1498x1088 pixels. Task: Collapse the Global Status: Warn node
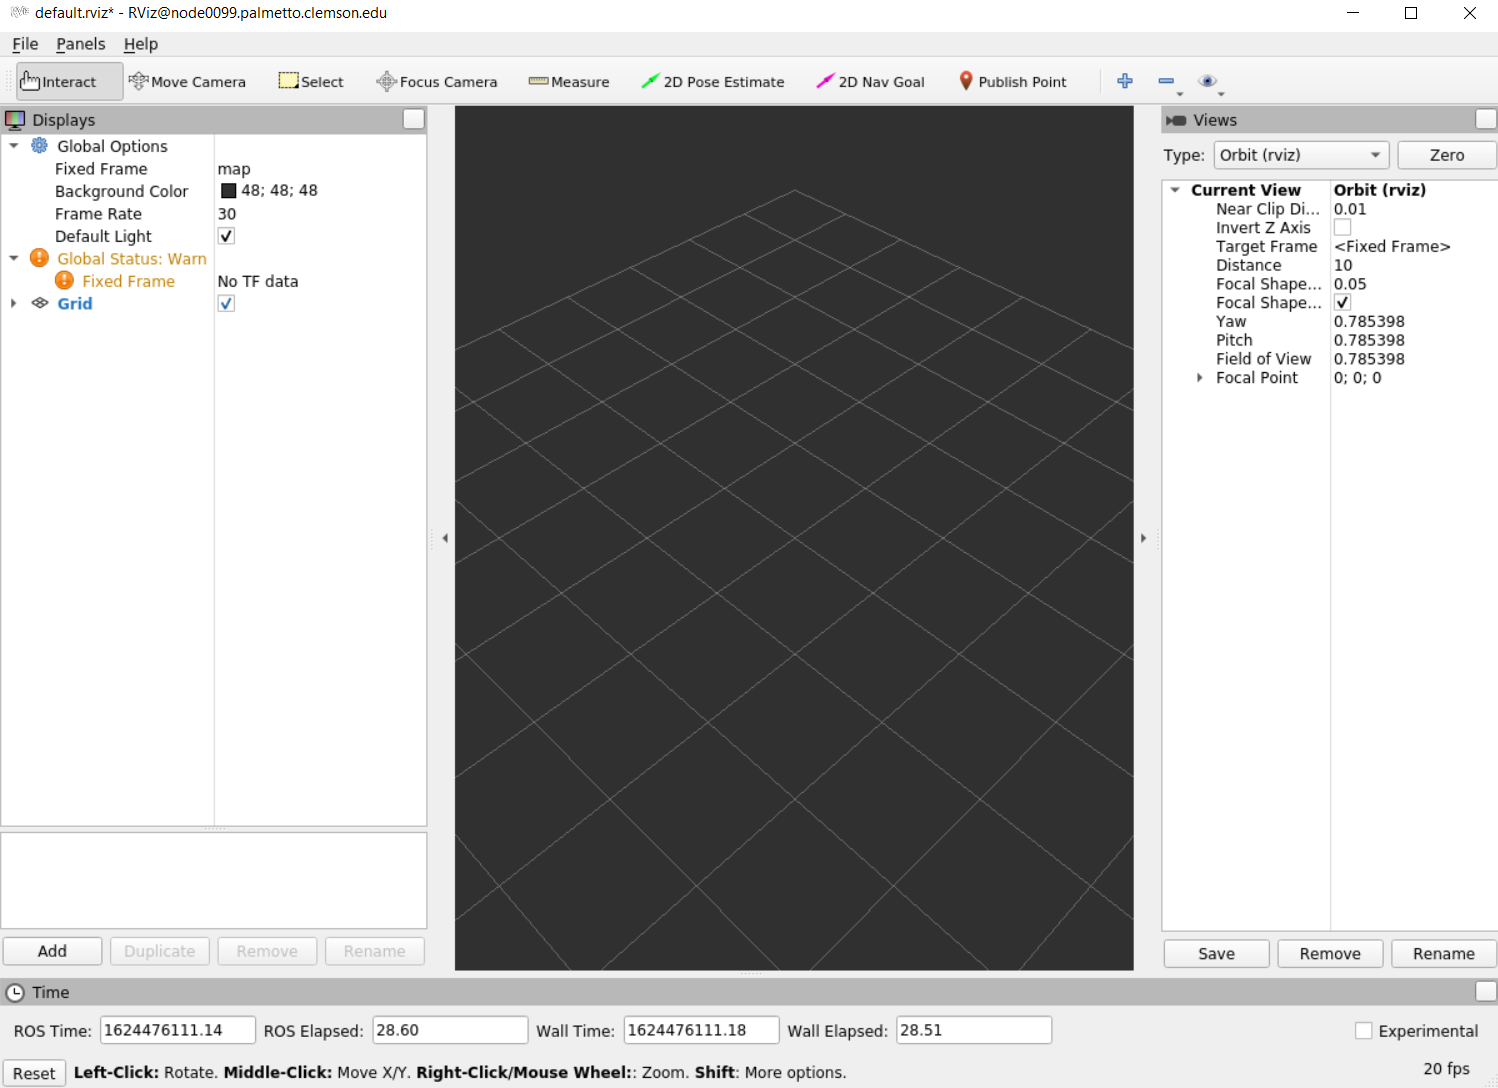(x=14, y=258)
